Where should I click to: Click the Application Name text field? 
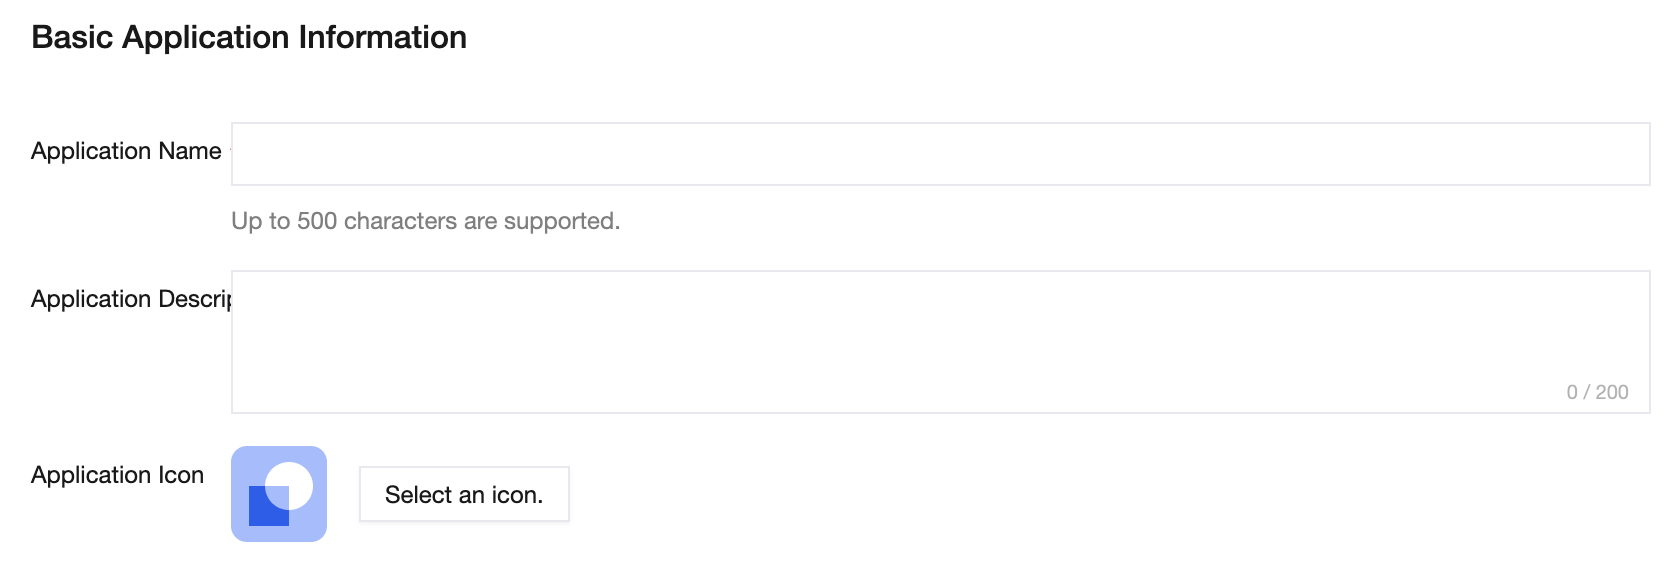click(940, 154)
